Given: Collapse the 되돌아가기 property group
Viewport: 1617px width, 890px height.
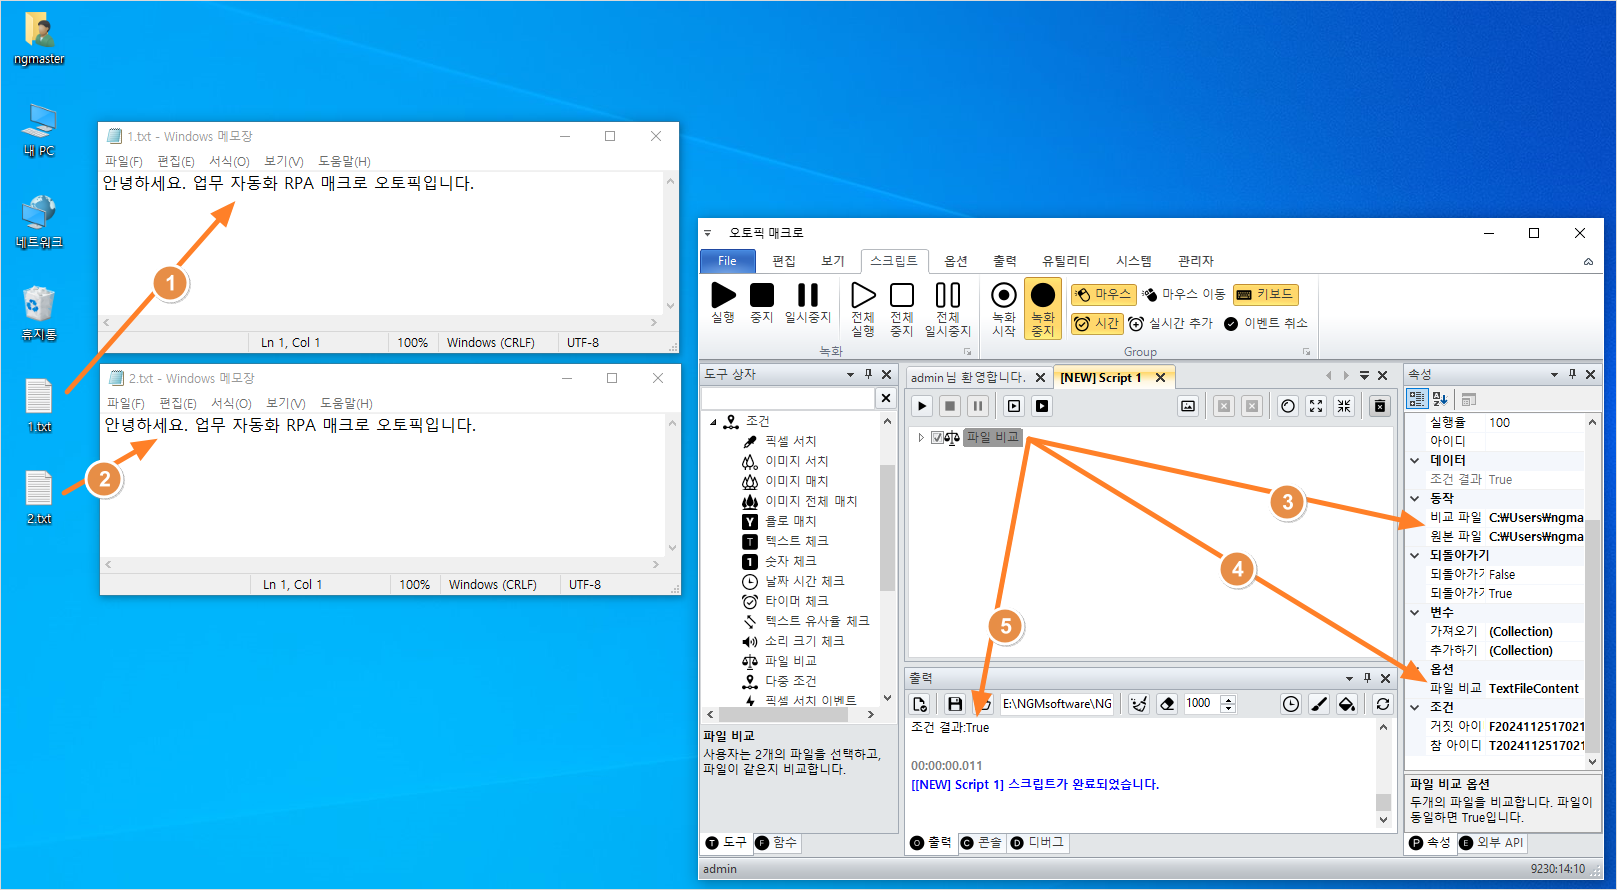Looking at the screenshot, I should click(x=1415, y=555).
